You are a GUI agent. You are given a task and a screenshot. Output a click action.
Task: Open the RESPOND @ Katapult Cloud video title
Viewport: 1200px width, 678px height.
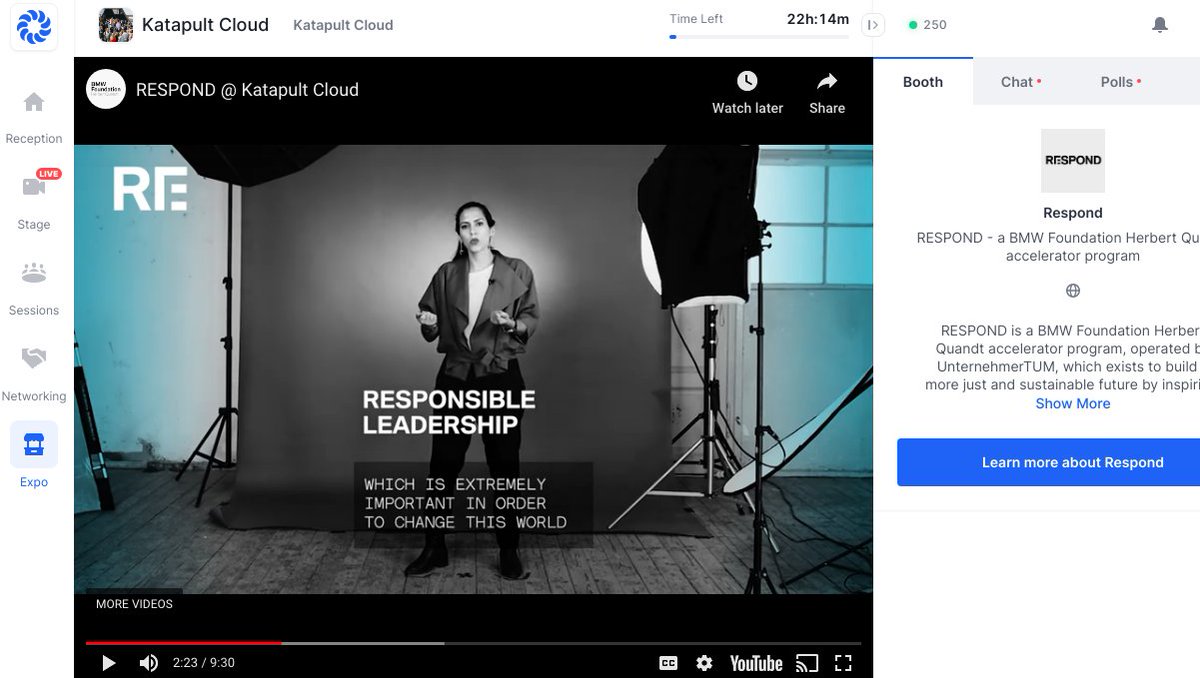coord(247,90)
